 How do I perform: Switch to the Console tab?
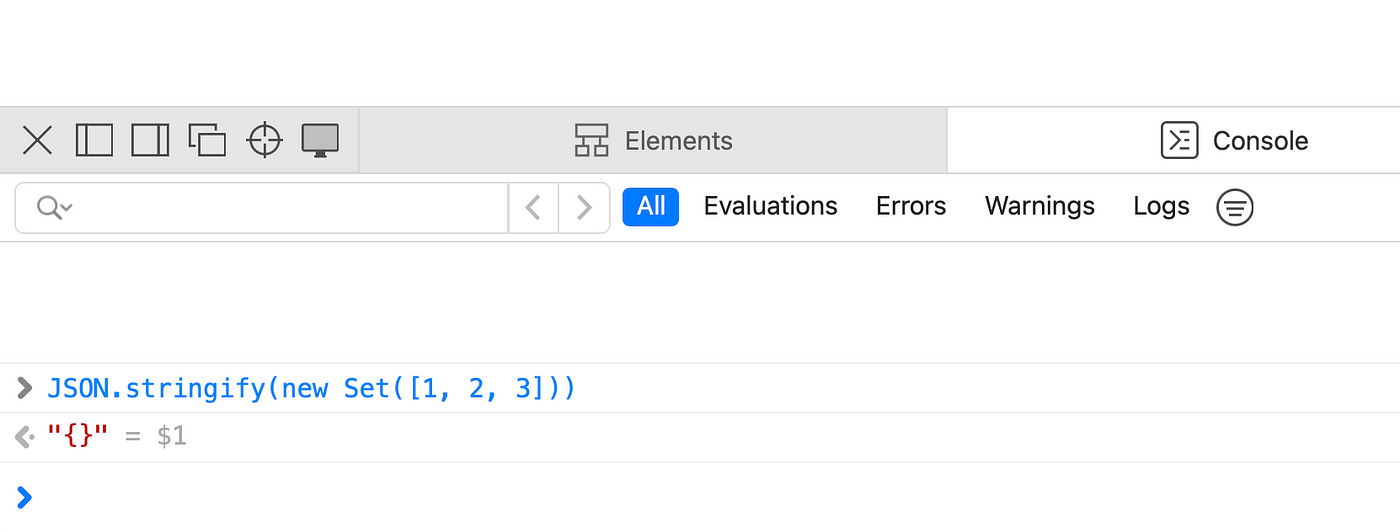tap(1234, 141)
